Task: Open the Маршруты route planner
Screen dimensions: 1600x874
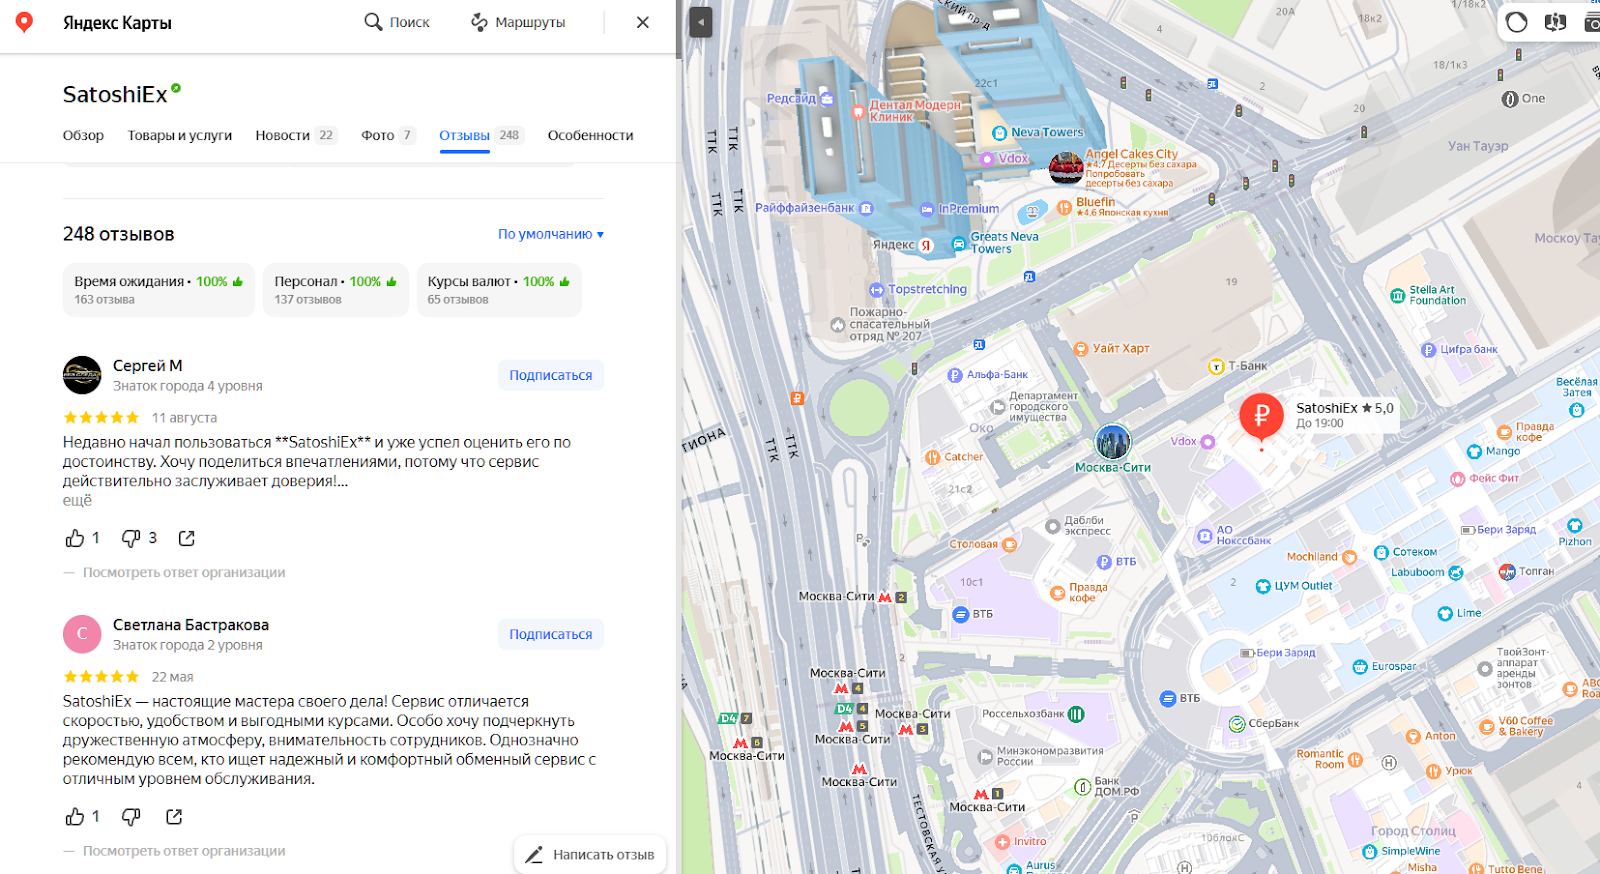Action: click(518, 22)
